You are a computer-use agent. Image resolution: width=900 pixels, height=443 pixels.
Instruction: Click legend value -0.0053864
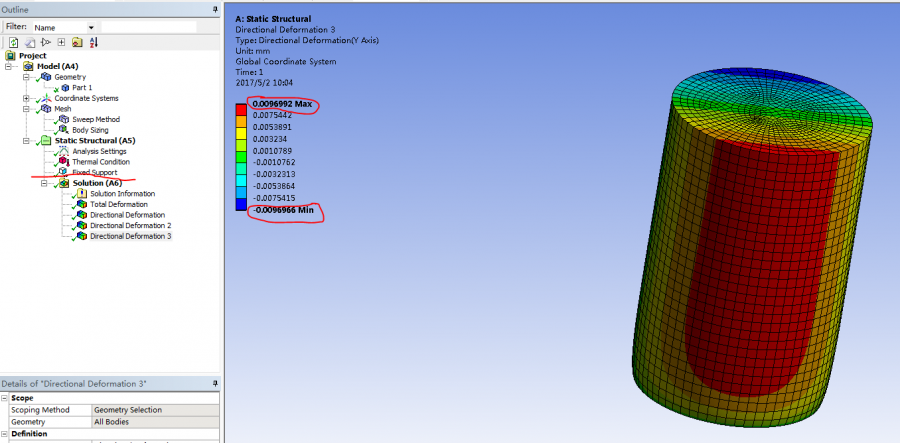[272, 186]
